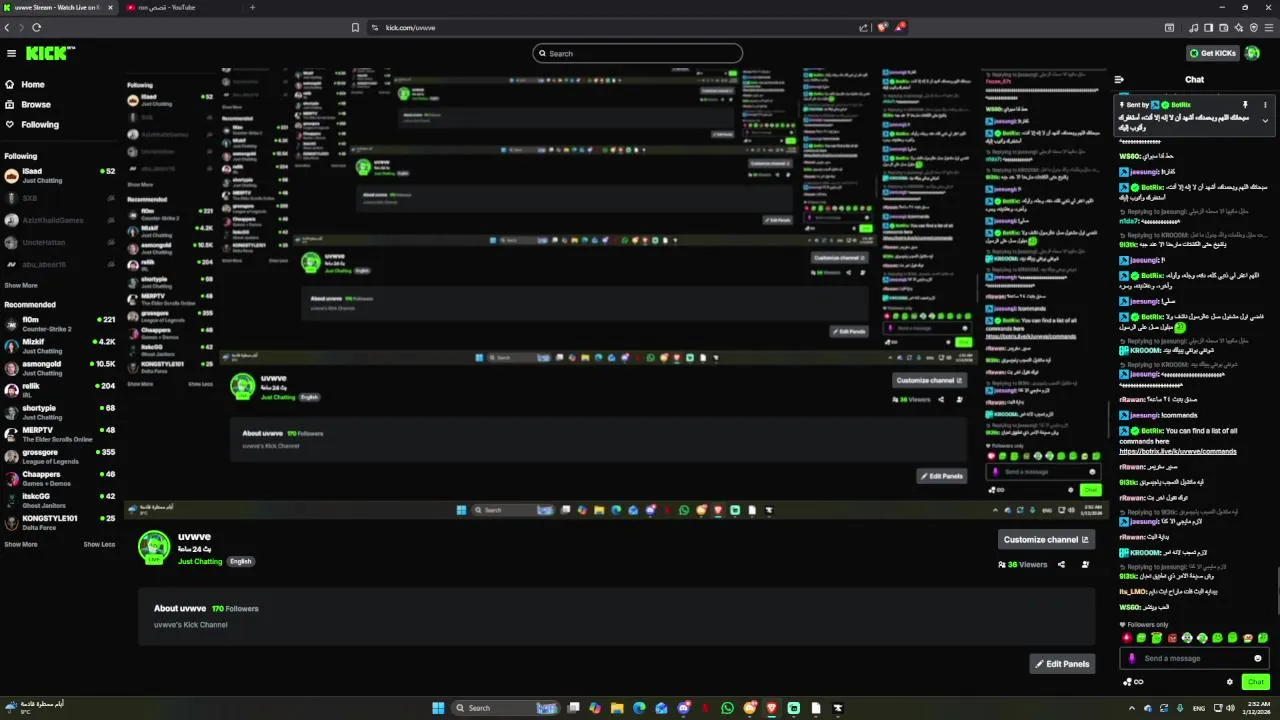Screen dimensions: 1280x720
Task: Open Microsoft Edge from taskbar
Action: (639, 708)
